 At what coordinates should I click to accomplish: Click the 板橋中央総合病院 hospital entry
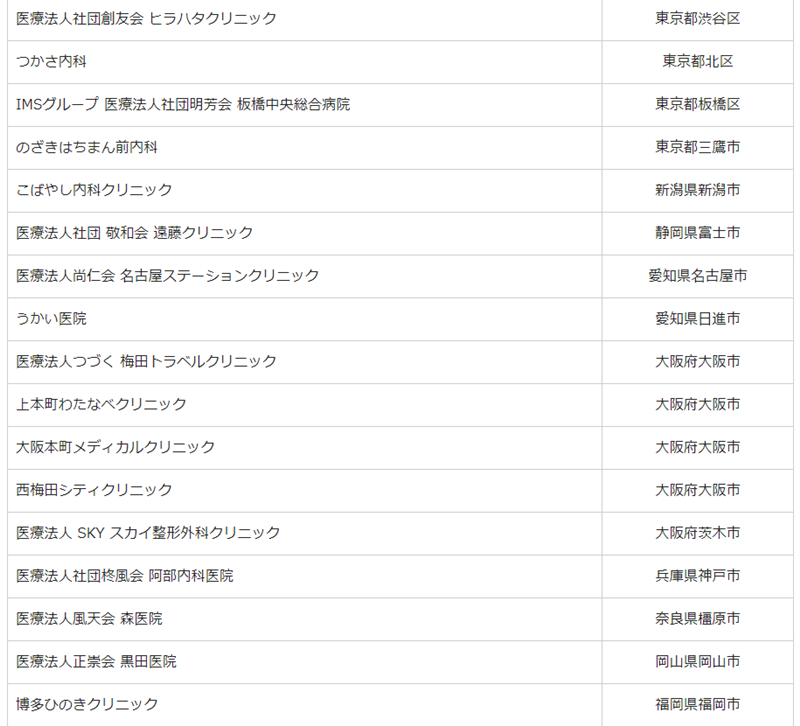[183, 104]
